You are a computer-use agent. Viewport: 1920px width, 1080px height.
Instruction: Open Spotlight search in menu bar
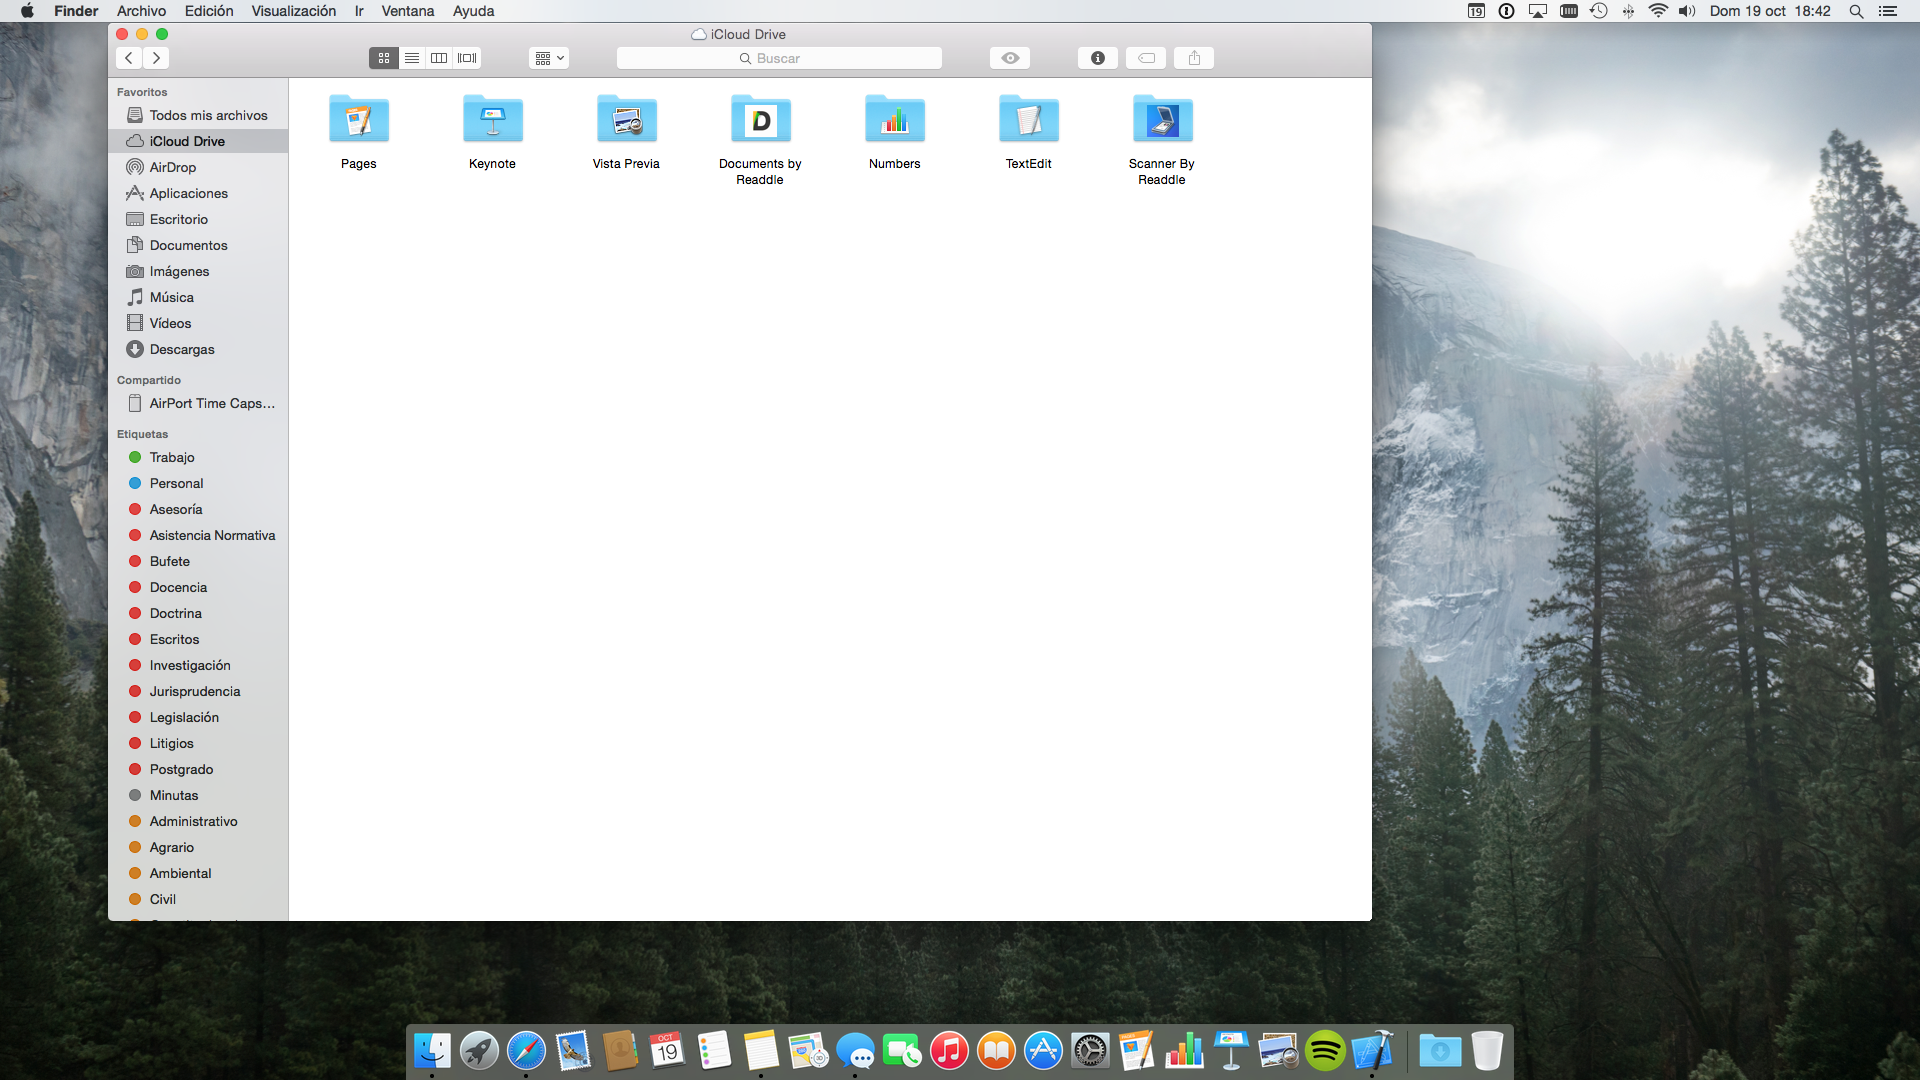[1856, 11]
